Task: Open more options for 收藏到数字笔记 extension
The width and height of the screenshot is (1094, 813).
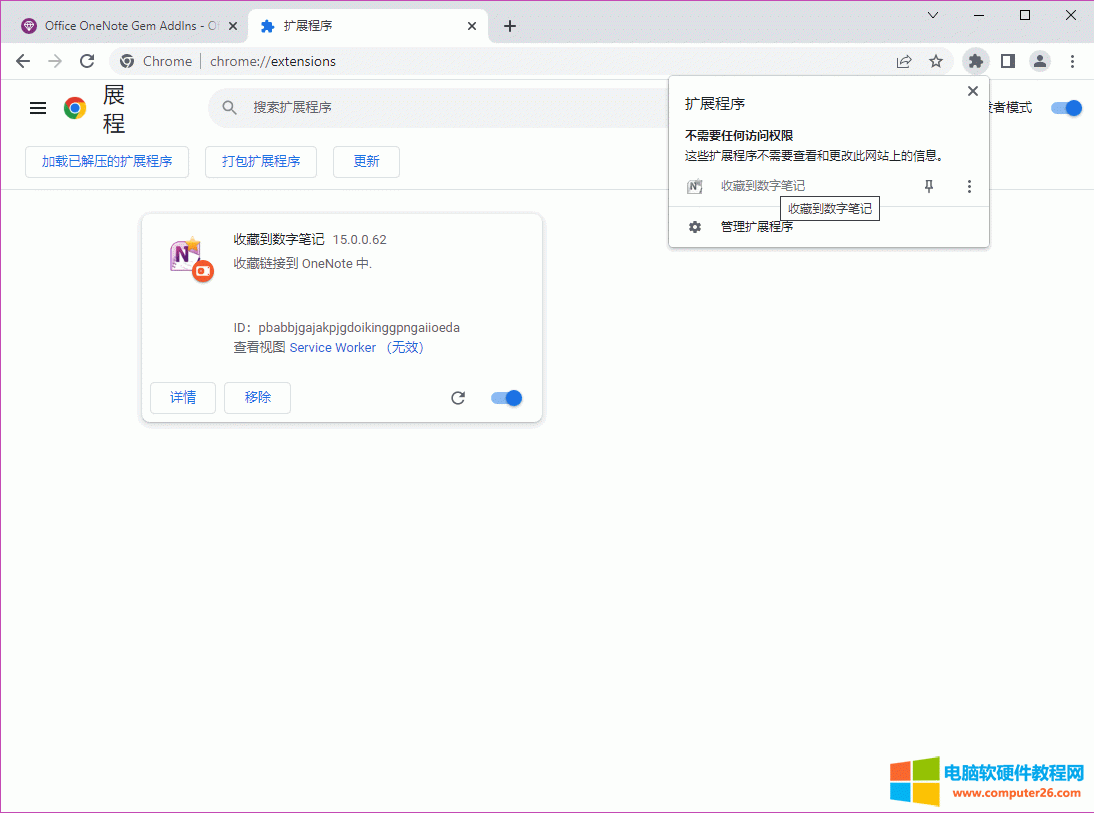Action: [968, 186]
